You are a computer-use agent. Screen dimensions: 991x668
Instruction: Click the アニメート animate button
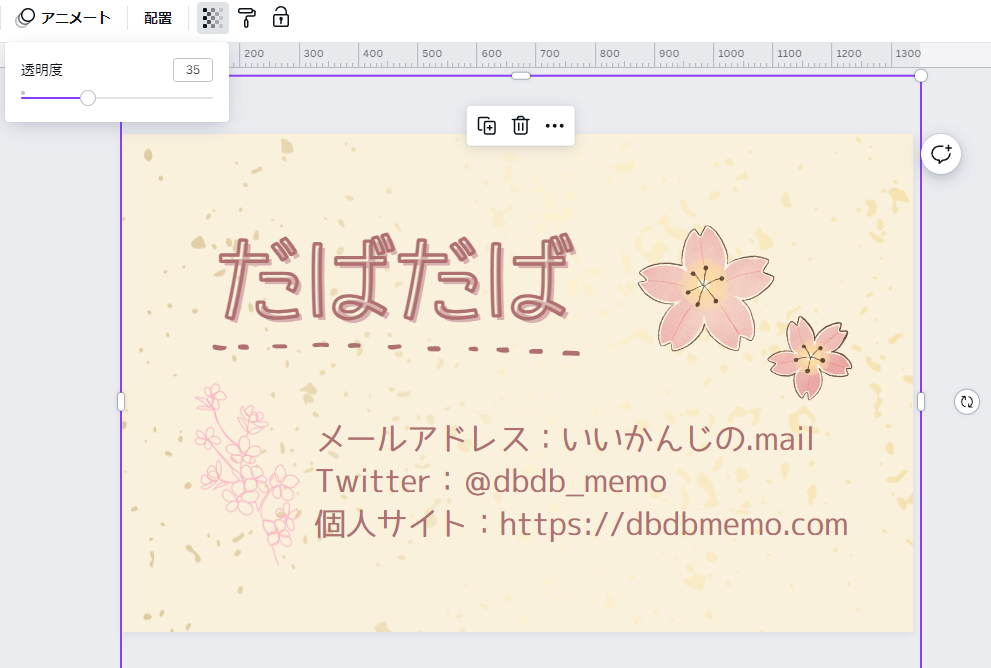pyautogui.click(x=64, y=18)
